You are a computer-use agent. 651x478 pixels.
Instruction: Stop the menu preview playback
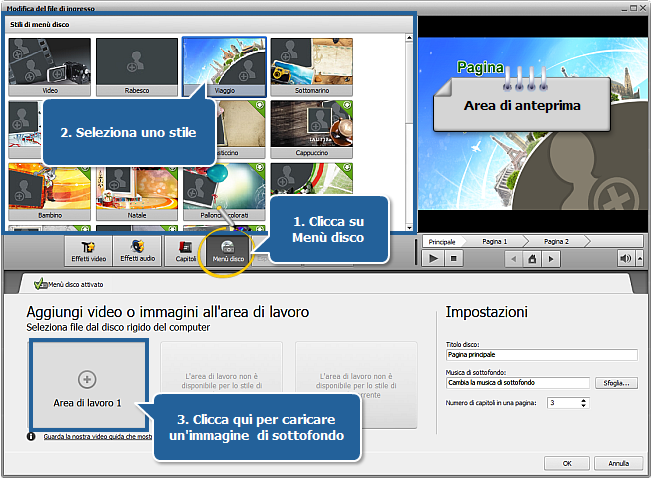pos(454,259)
